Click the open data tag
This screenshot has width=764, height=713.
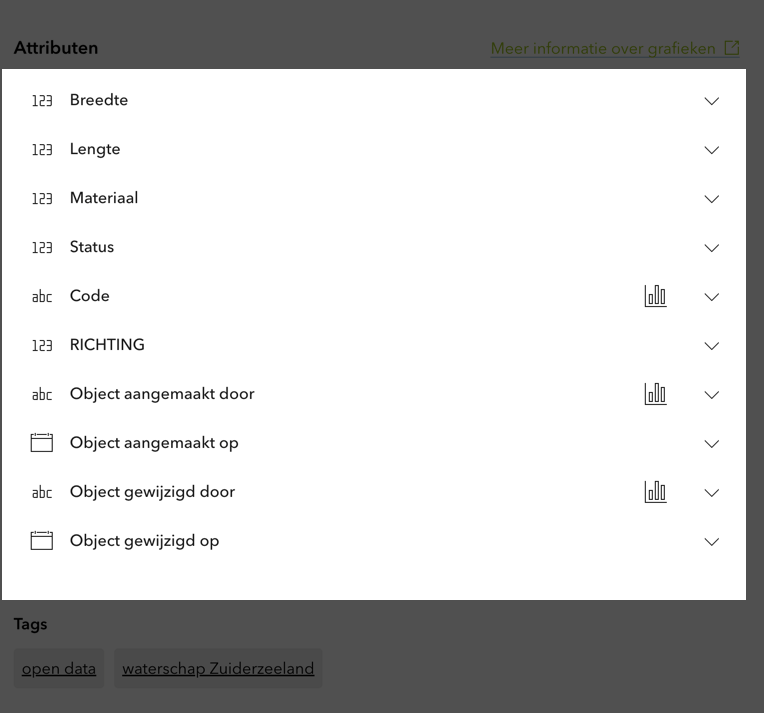point(59,668)
